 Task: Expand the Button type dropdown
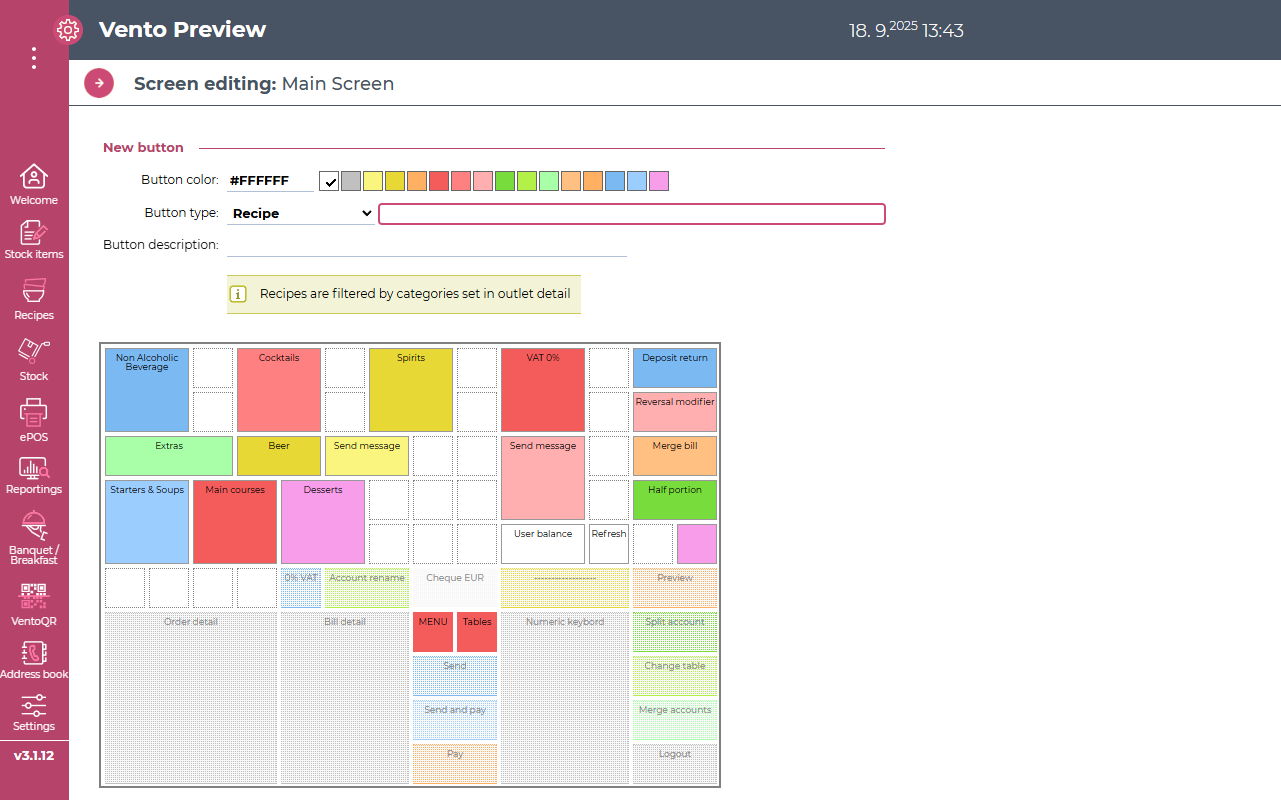[x=300, y=213]
